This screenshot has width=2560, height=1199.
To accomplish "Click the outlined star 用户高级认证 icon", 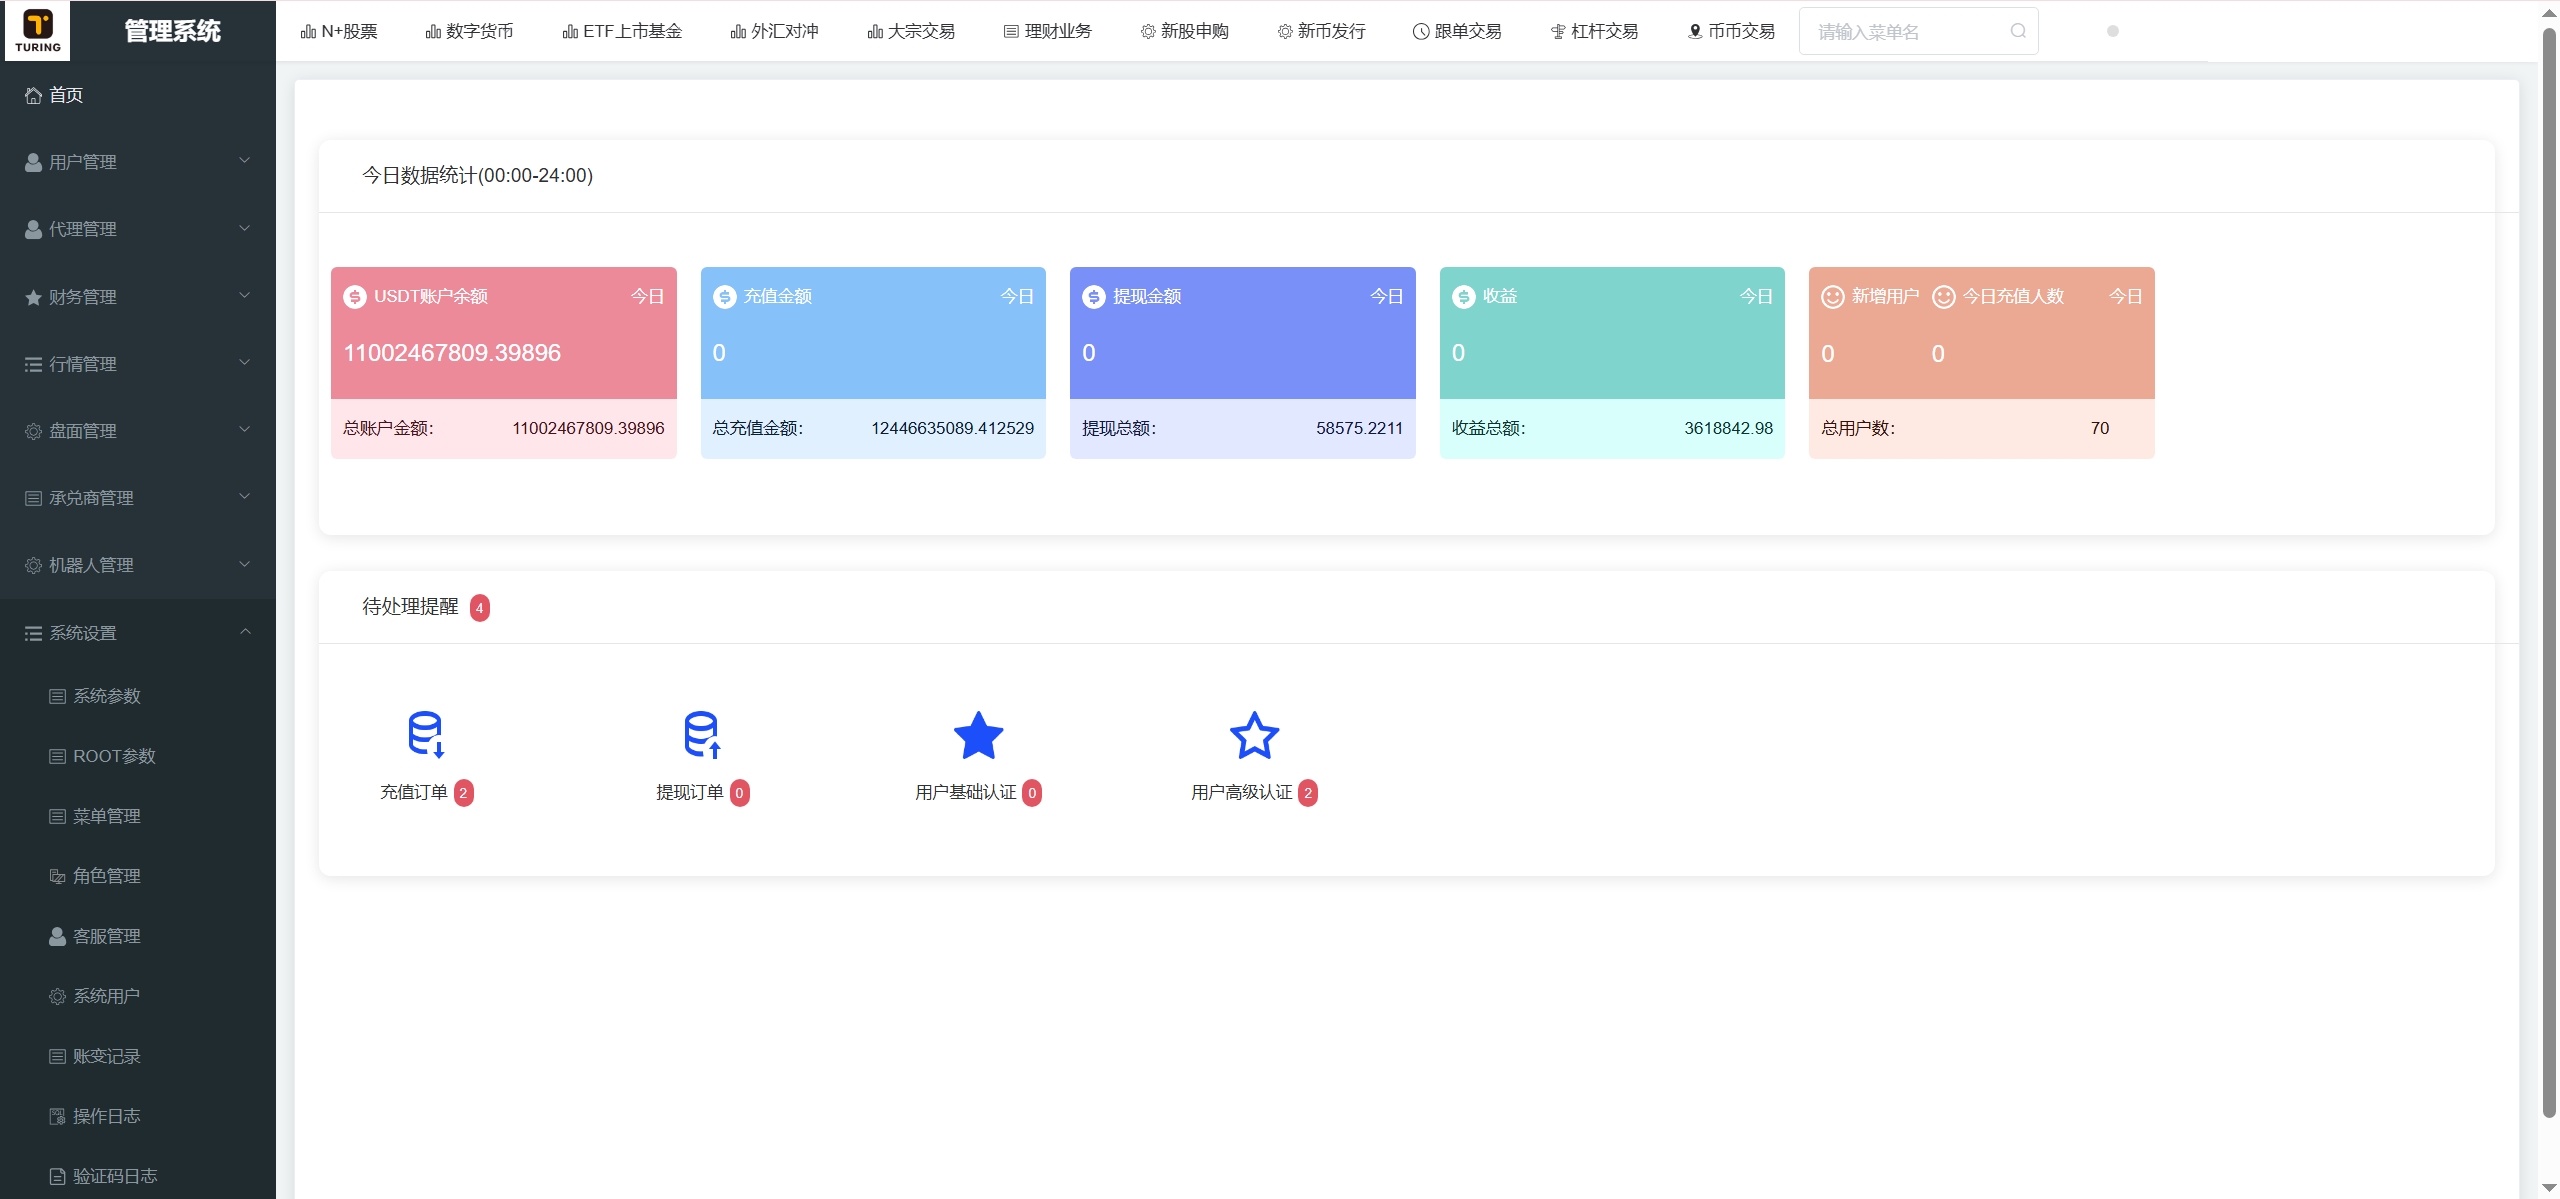I will click(x=1254, y=735).
